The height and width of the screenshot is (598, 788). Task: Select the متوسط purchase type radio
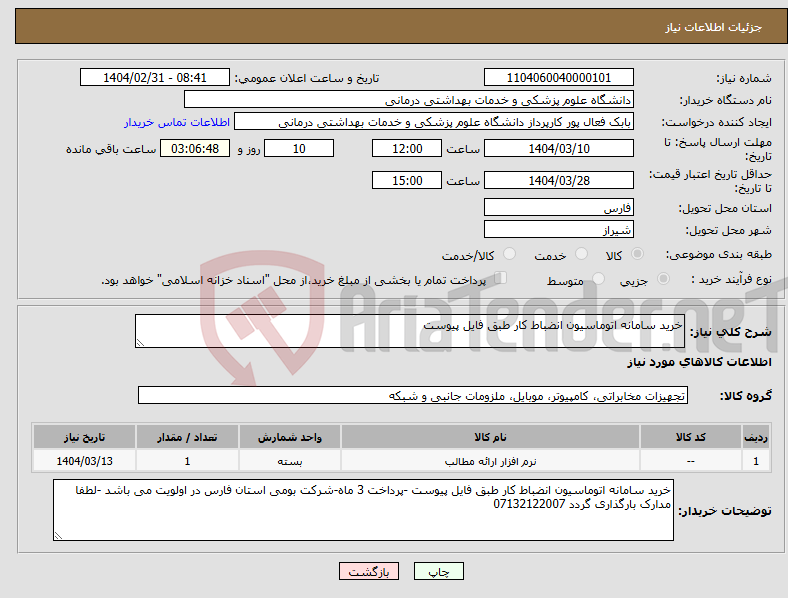click(598, 278)
